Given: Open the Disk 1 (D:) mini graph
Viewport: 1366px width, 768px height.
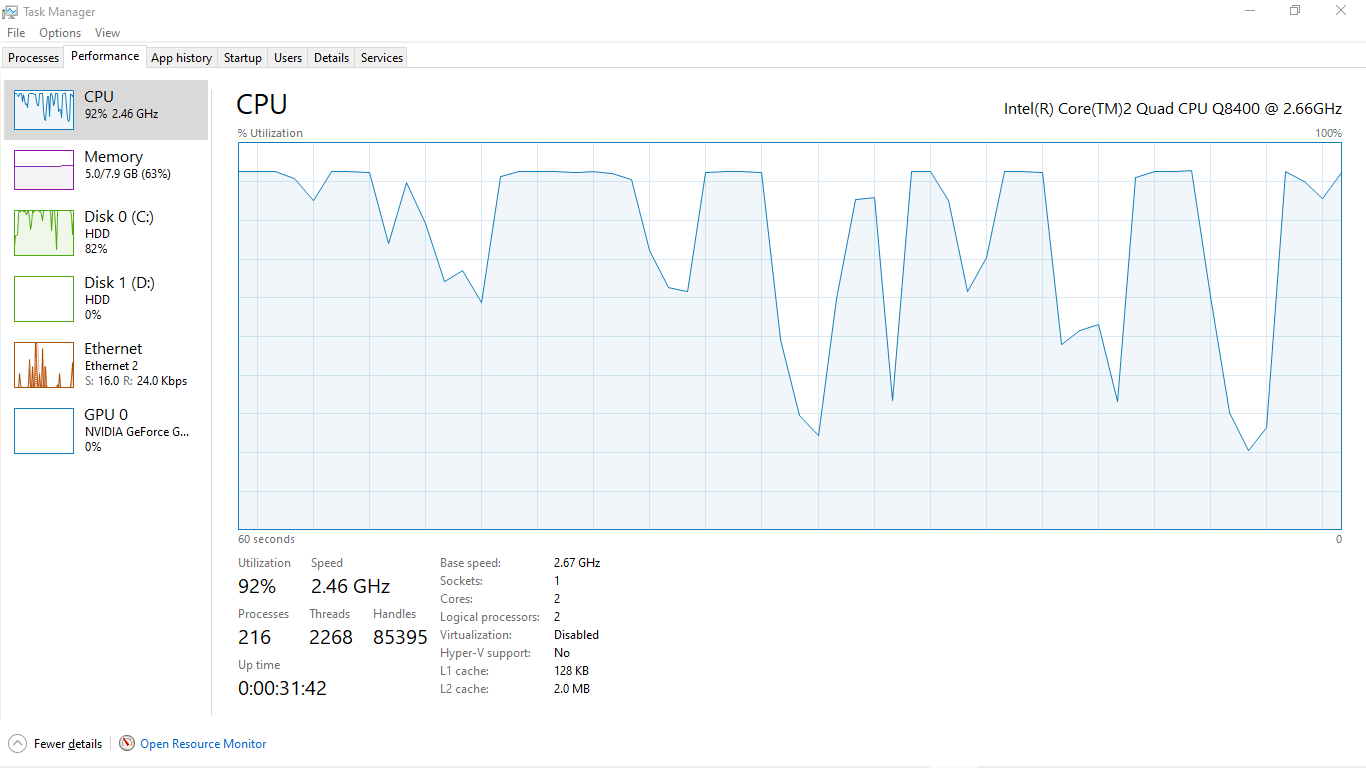Looking at the screenshot, I should point(44,299).
